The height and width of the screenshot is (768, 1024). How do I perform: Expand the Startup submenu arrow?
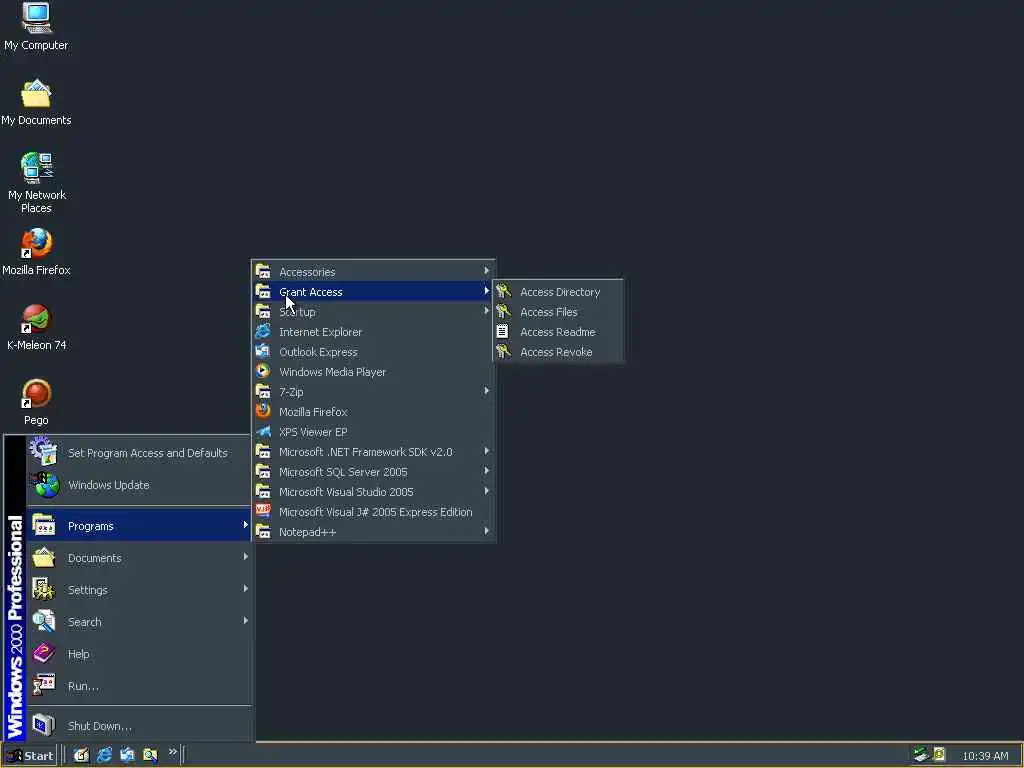point(487,311)
